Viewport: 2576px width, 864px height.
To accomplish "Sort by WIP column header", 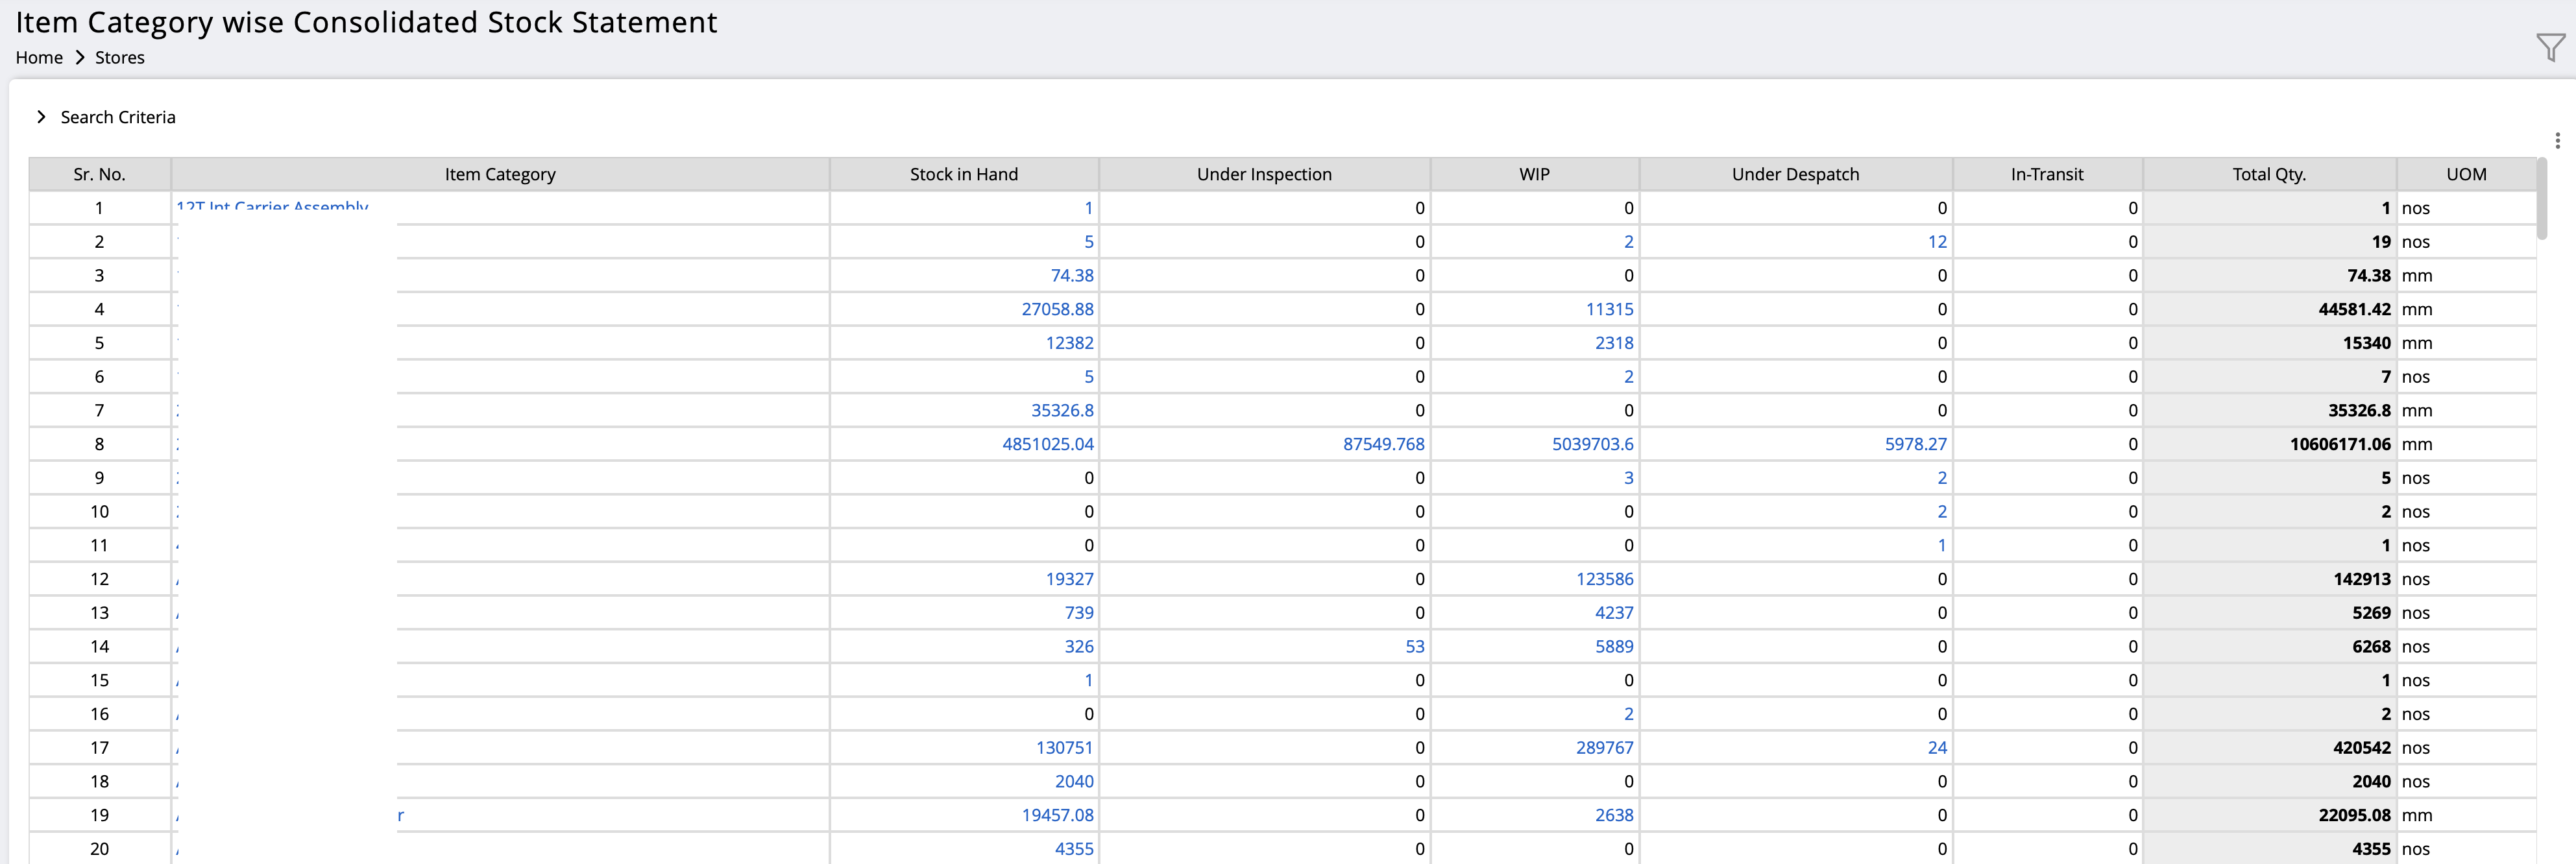I will (x=1534, y=174).
